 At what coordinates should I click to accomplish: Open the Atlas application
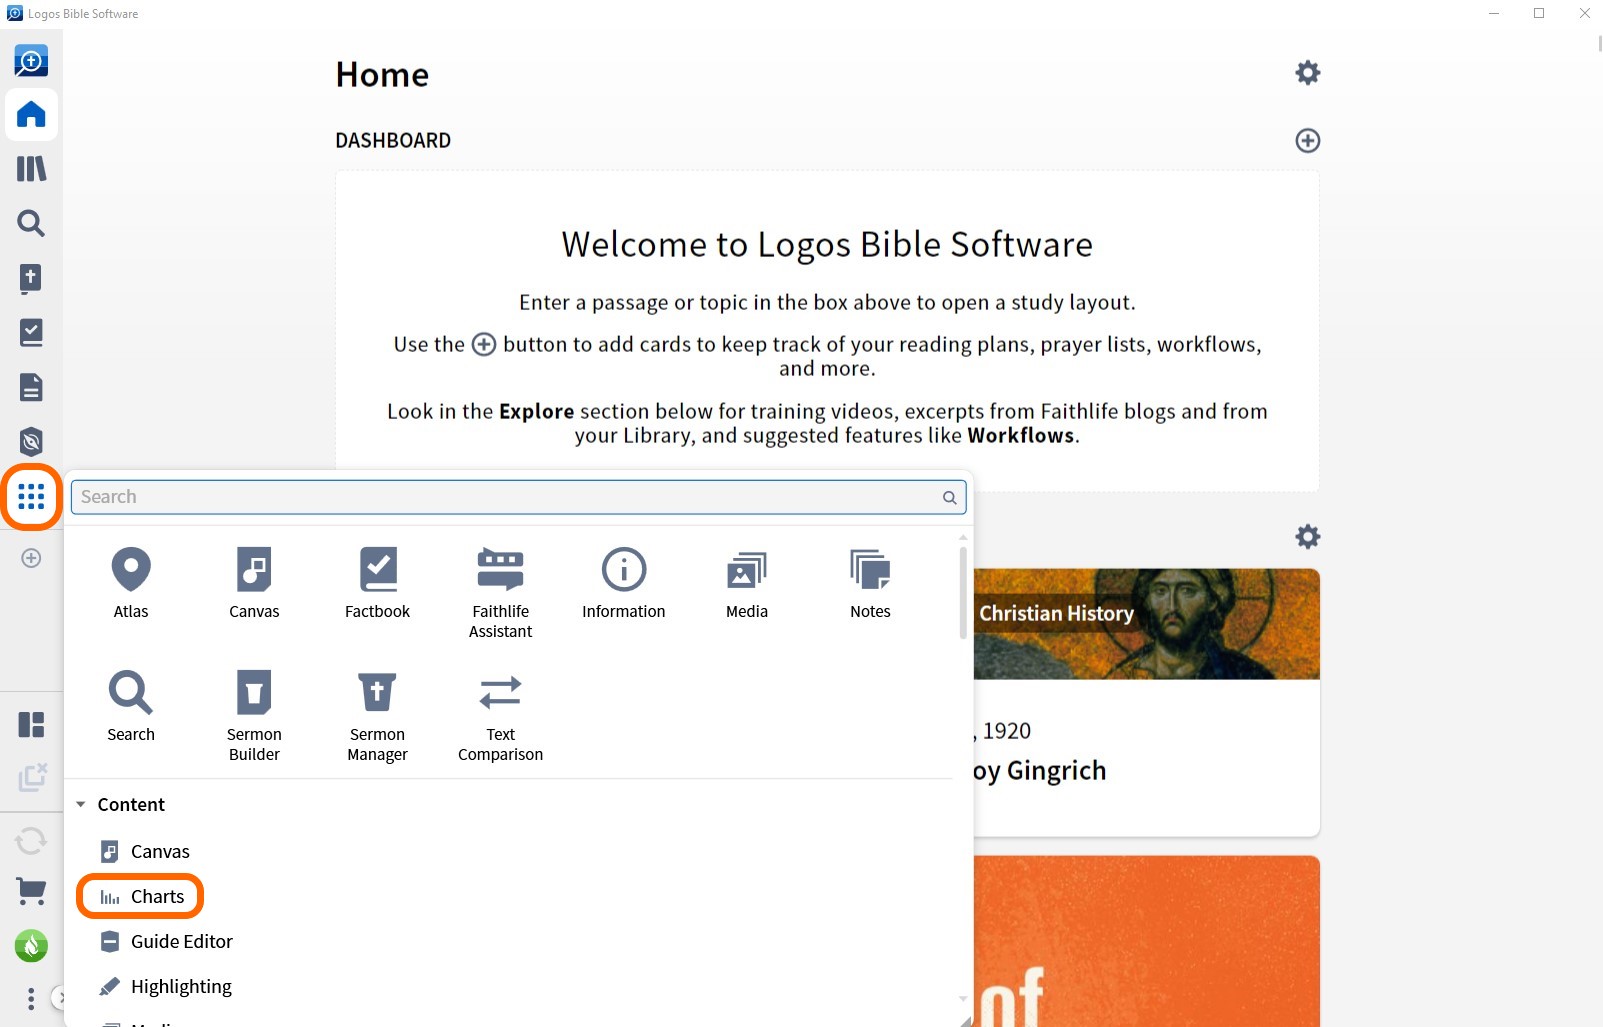[x=131, y=583]
